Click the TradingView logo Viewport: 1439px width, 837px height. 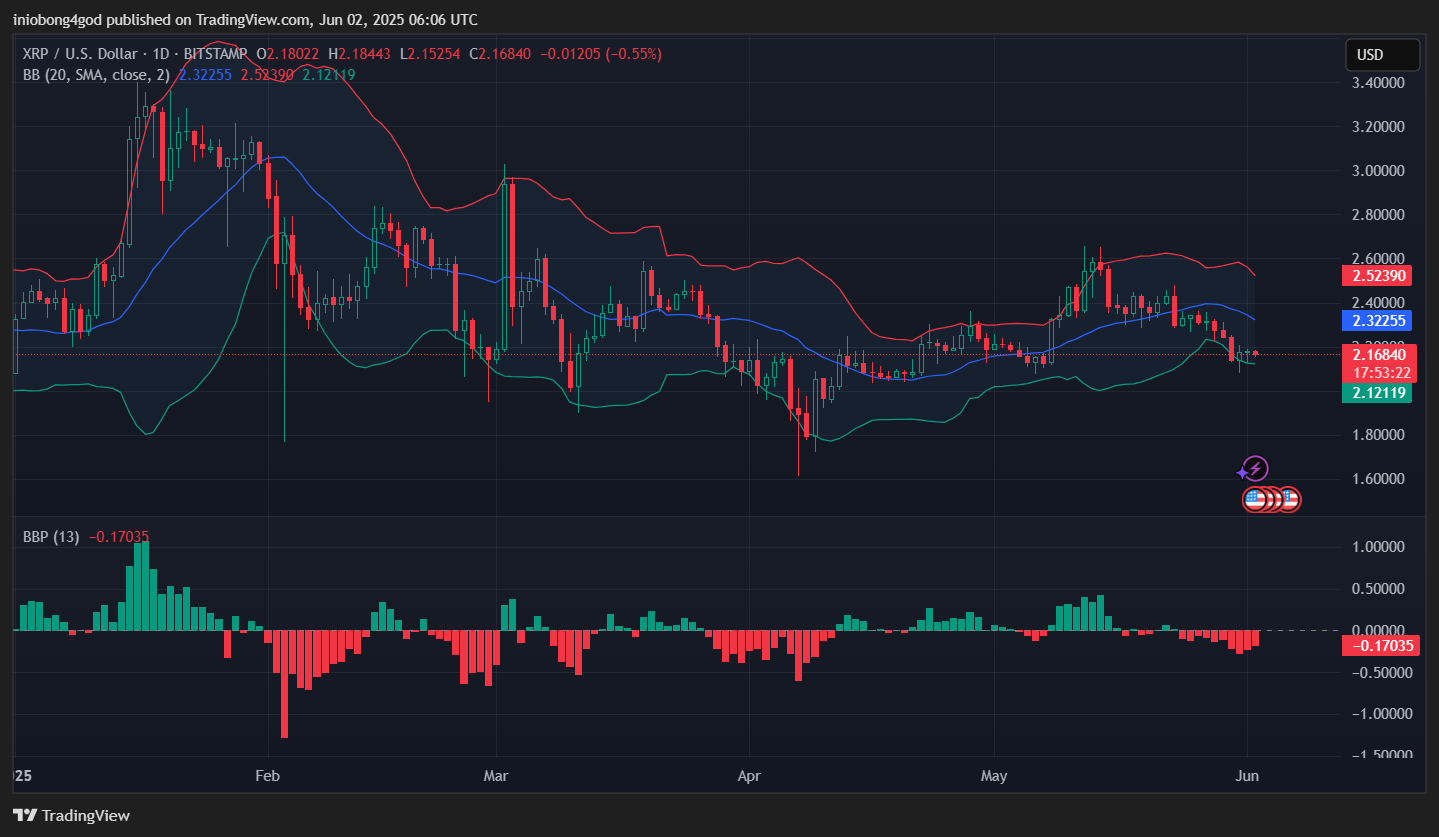pyautogui.click(x=71, y=815)
